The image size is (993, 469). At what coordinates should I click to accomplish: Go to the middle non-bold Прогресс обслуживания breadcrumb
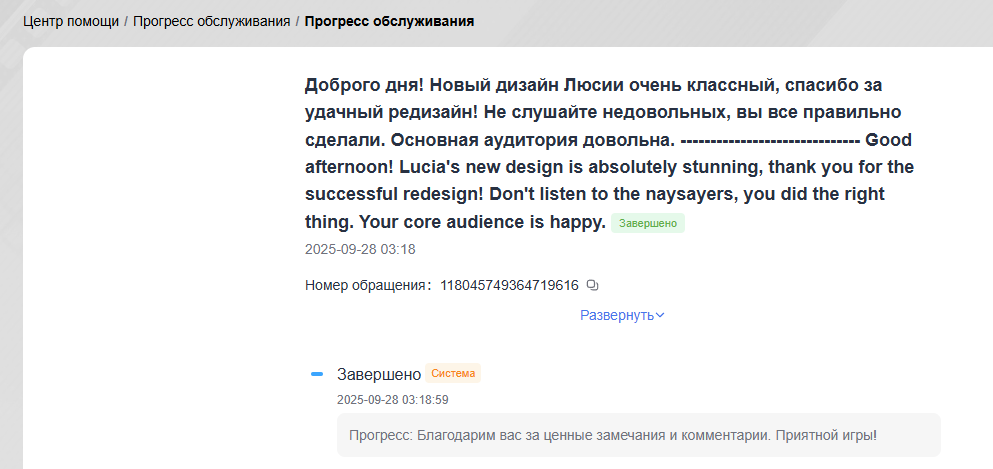[211, 21]
